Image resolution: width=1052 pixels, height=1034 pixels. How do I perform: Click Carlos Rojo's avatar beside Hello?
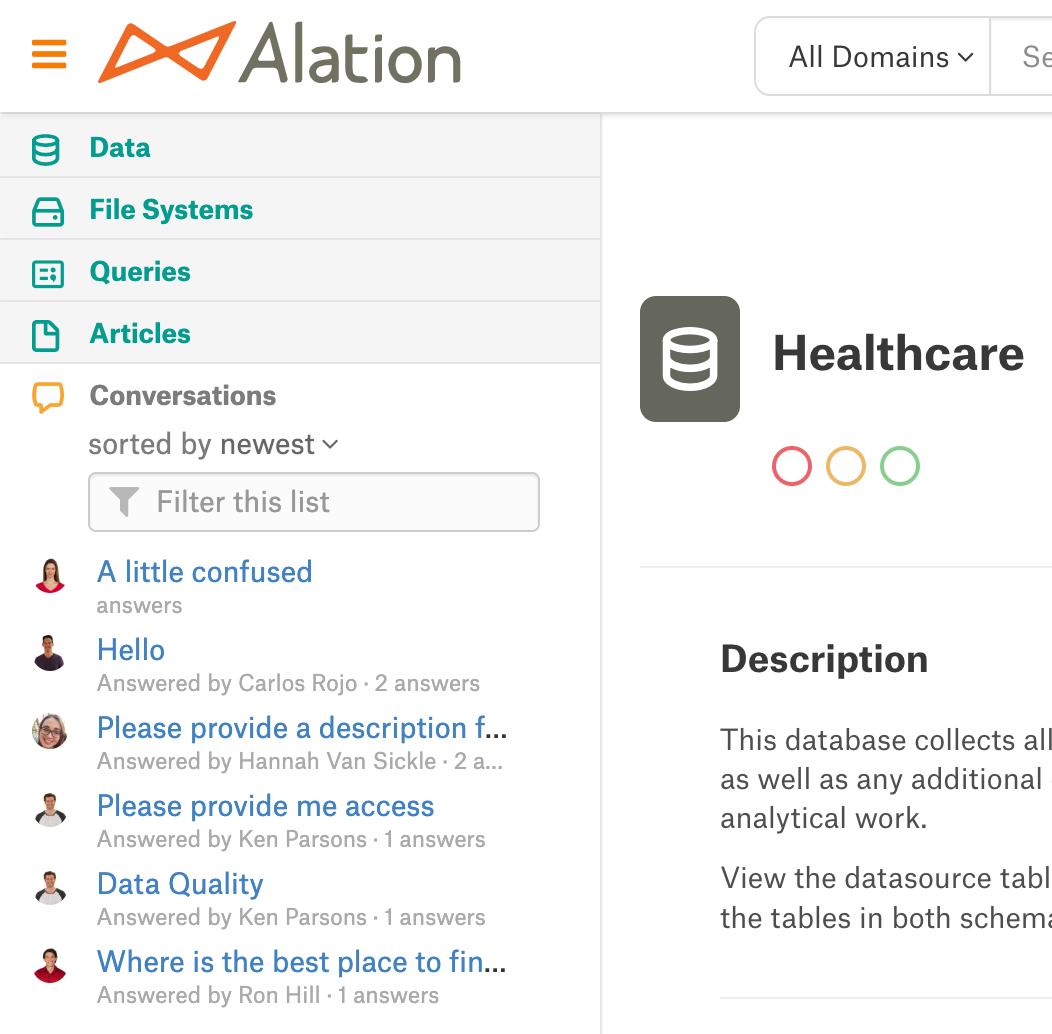pyautogui.click(x=50, y=653)
